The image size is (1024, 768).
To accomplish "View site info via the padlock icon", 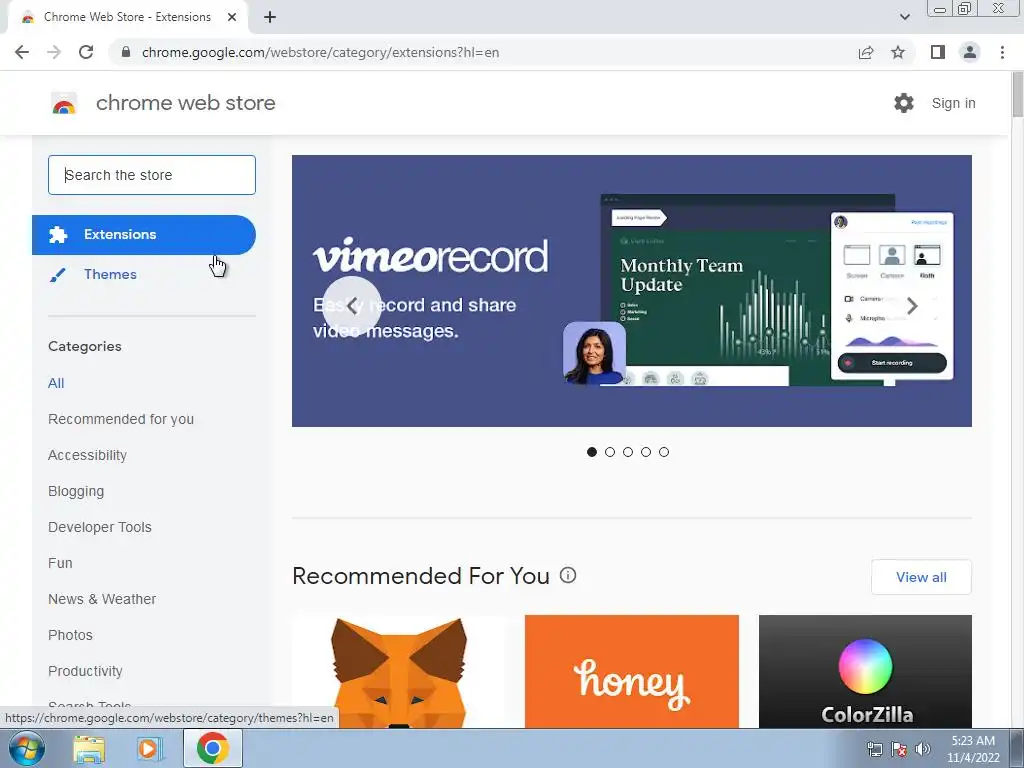I will [126, 52].
